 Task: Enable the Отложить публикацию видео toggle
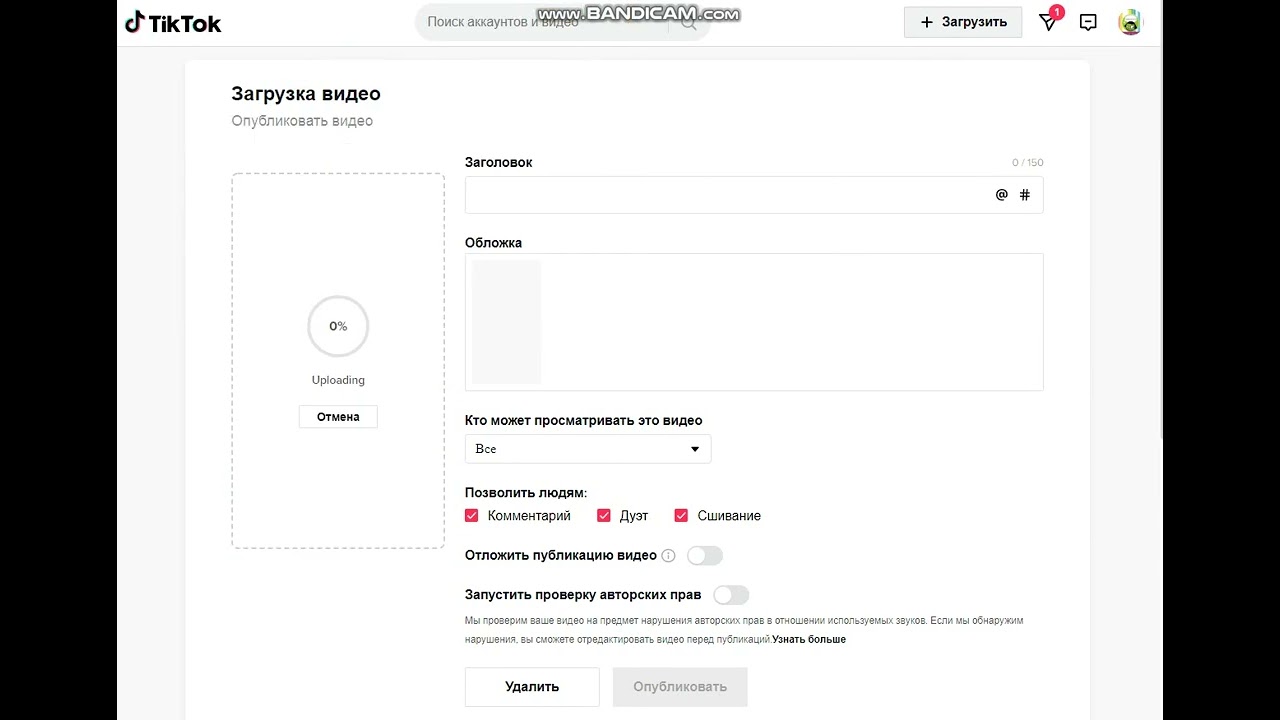point(704,556)
